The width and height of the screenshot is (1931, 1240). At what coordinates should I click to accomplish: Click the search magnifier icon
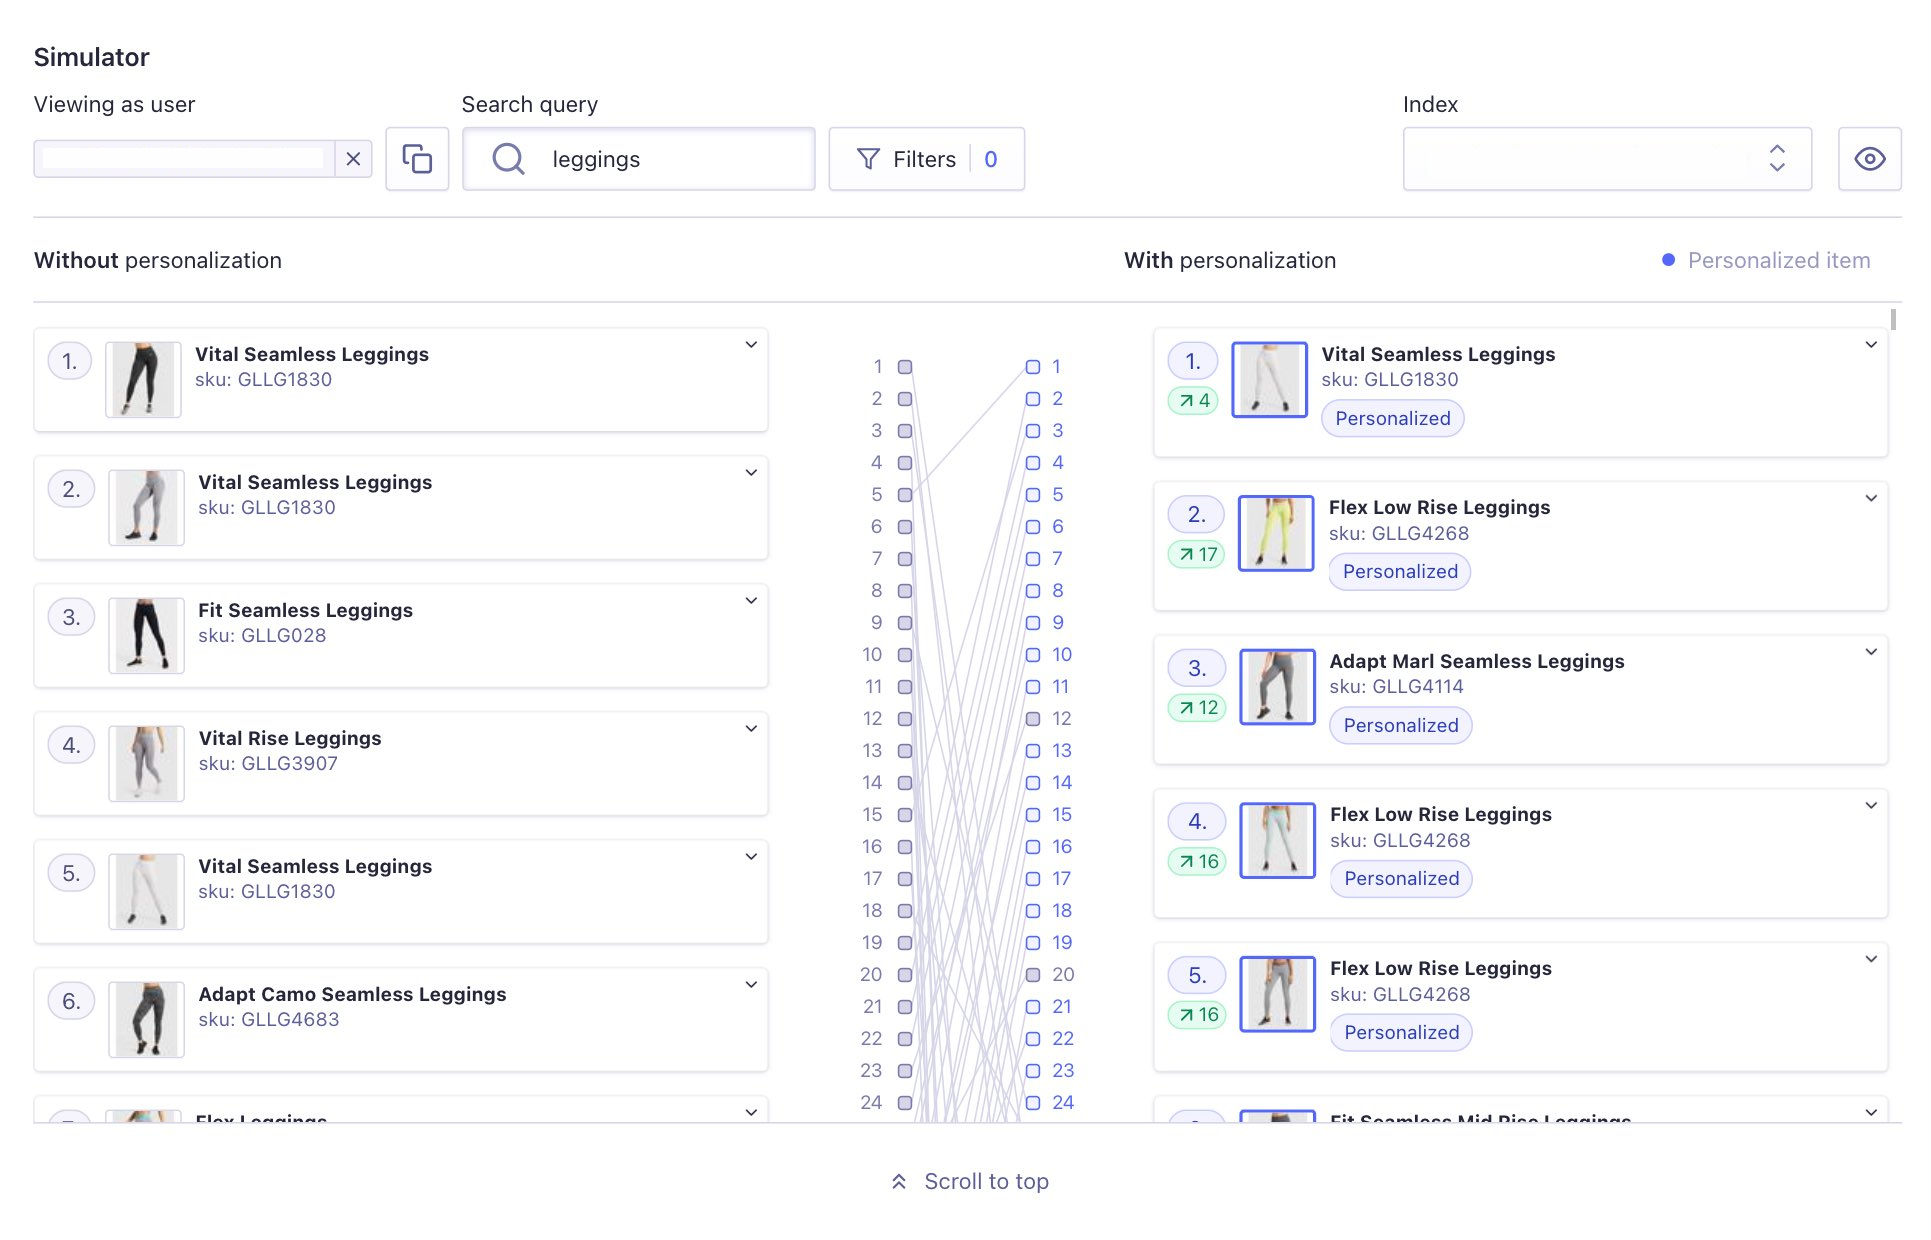pyautogui.click(x=509, y=159)
